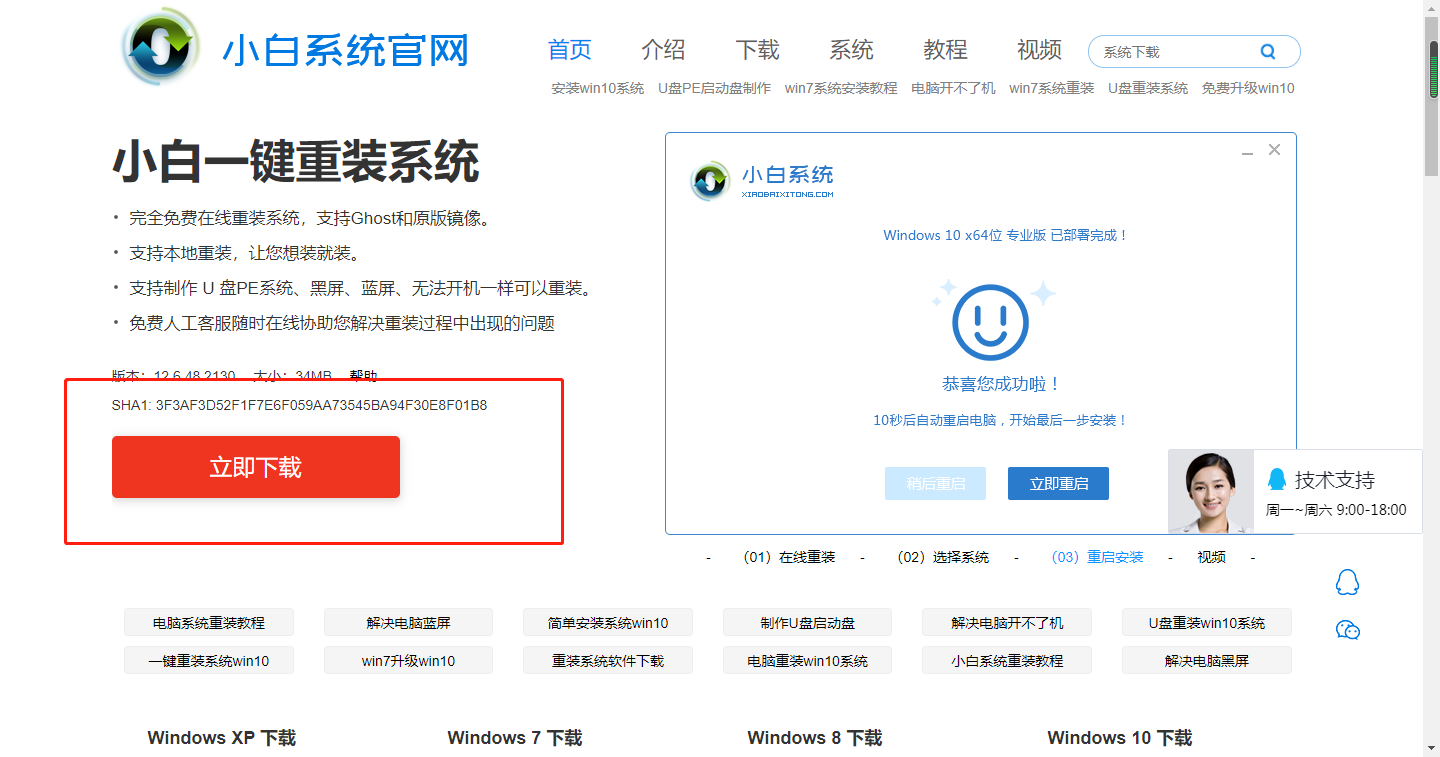Click the 技术支持 bell icon
This screenshot has height=757, width=1440.
(1279, 479)
